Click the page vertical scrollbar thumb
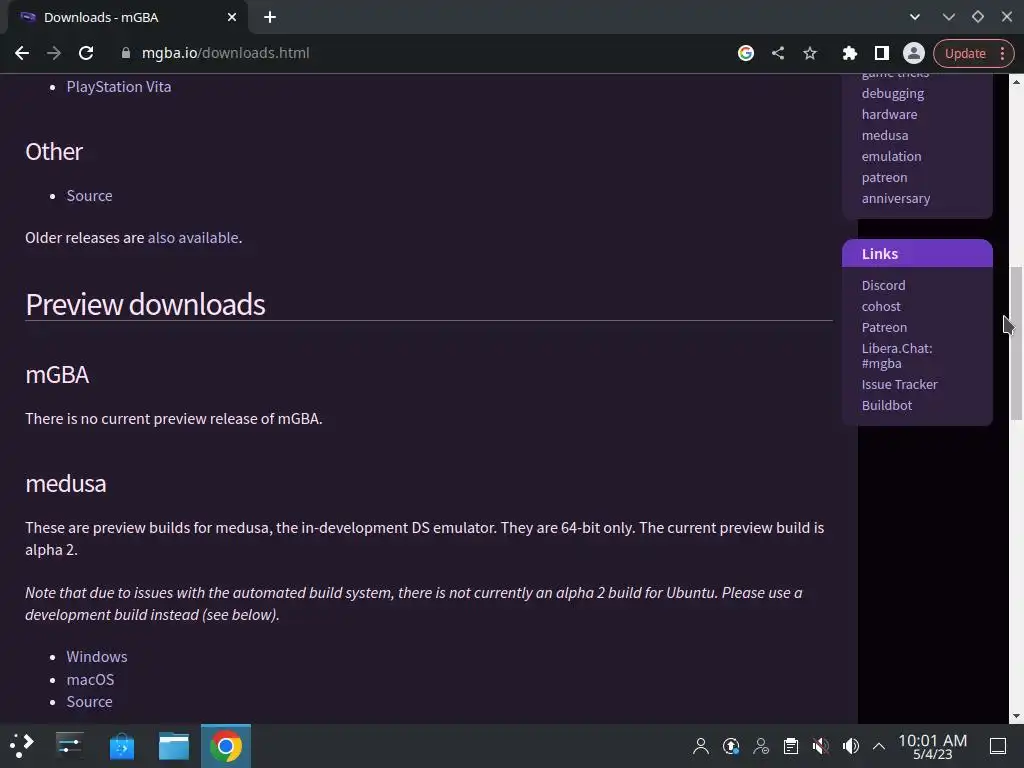This screenshot has height=768, width=1024. (1016, 344)
